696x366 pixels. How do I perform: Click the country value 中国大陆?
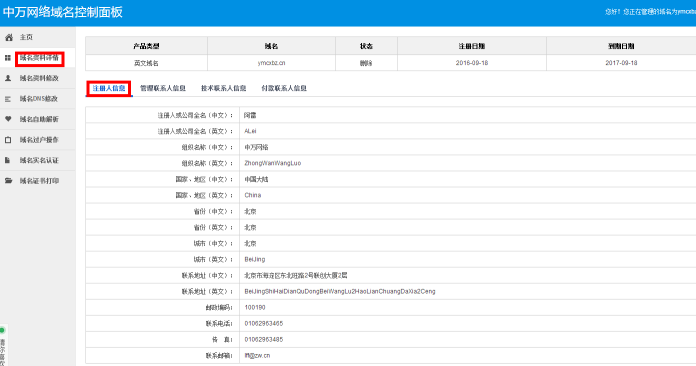point(256,179)
